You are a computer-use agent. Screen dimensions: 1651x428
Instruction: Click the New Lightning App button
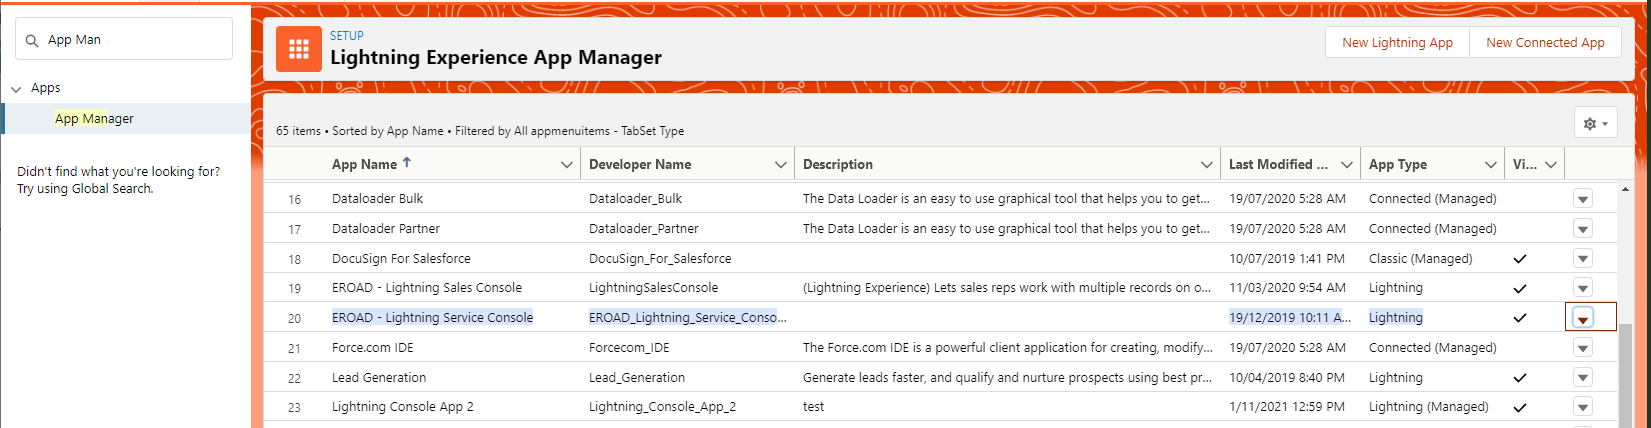click(1397, 42)
